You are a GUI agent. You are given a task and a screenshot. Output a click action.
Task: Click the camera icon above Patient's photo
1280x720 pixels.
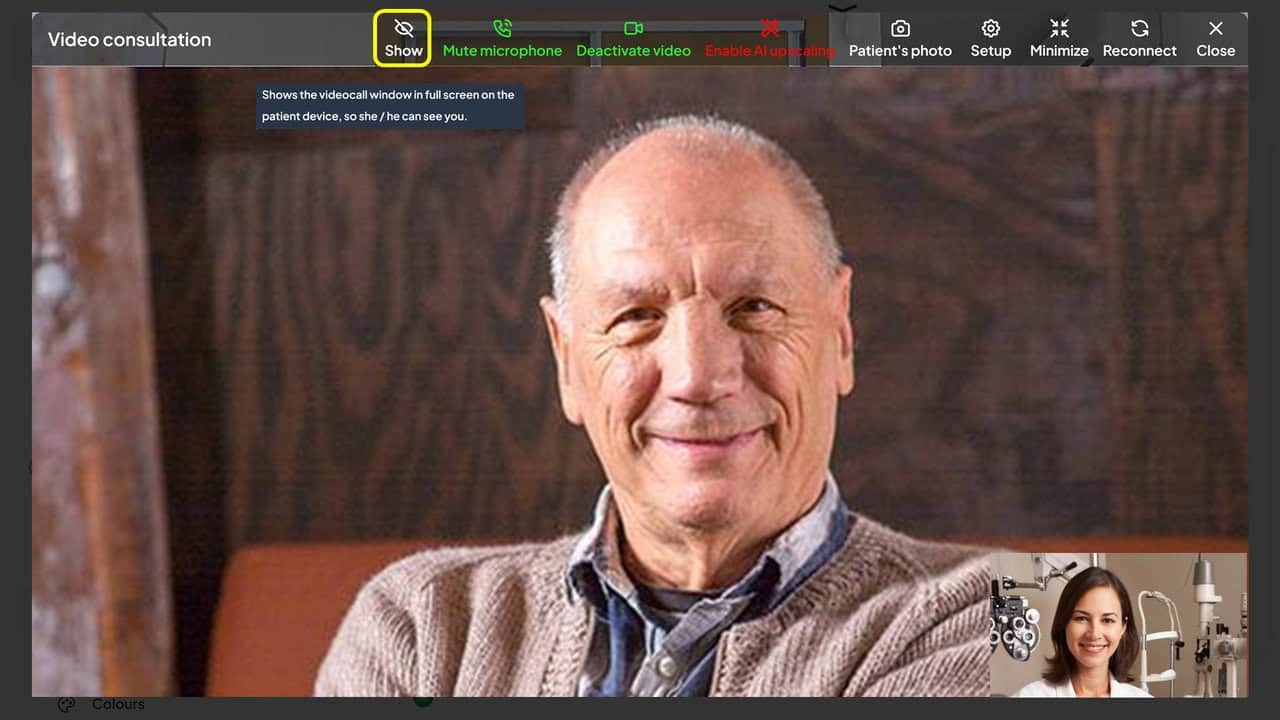[x=900, y=28]
